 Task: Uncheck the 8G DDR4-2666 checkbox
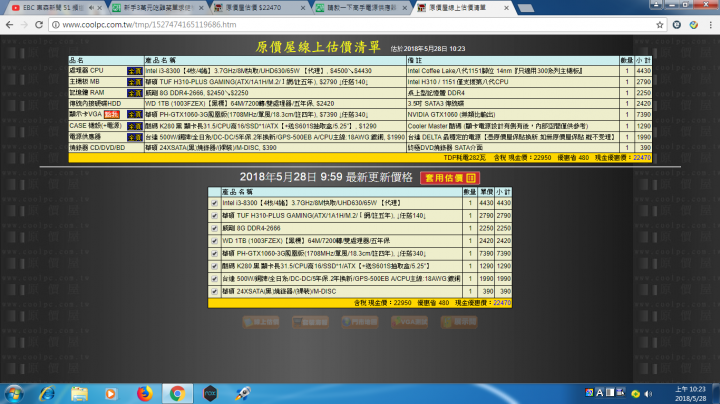pos(214,228)
